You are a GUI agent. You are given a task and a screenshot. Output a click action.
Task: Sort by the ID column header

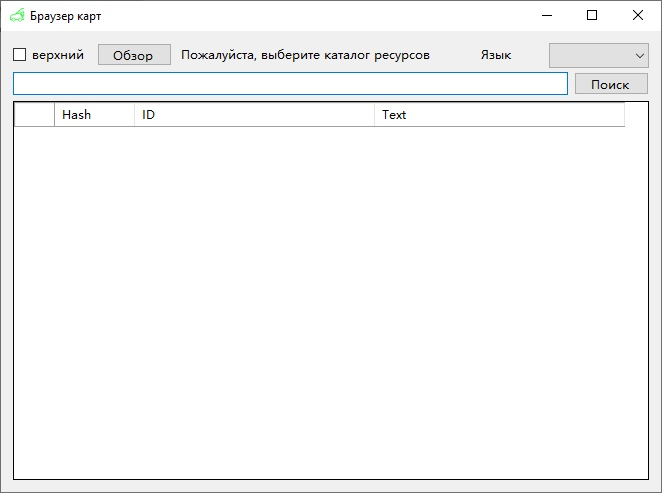tap(254, 115)
